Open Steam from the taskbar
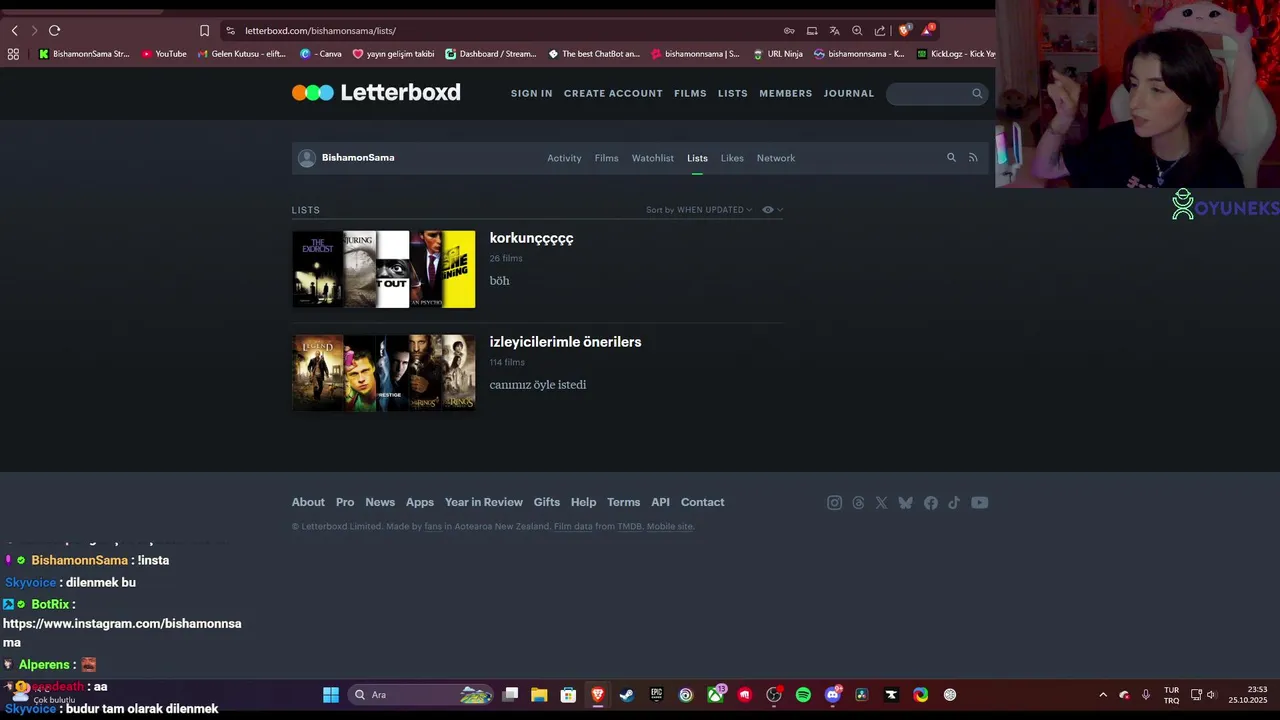The image size is (1280, 720). pos(627,695)
